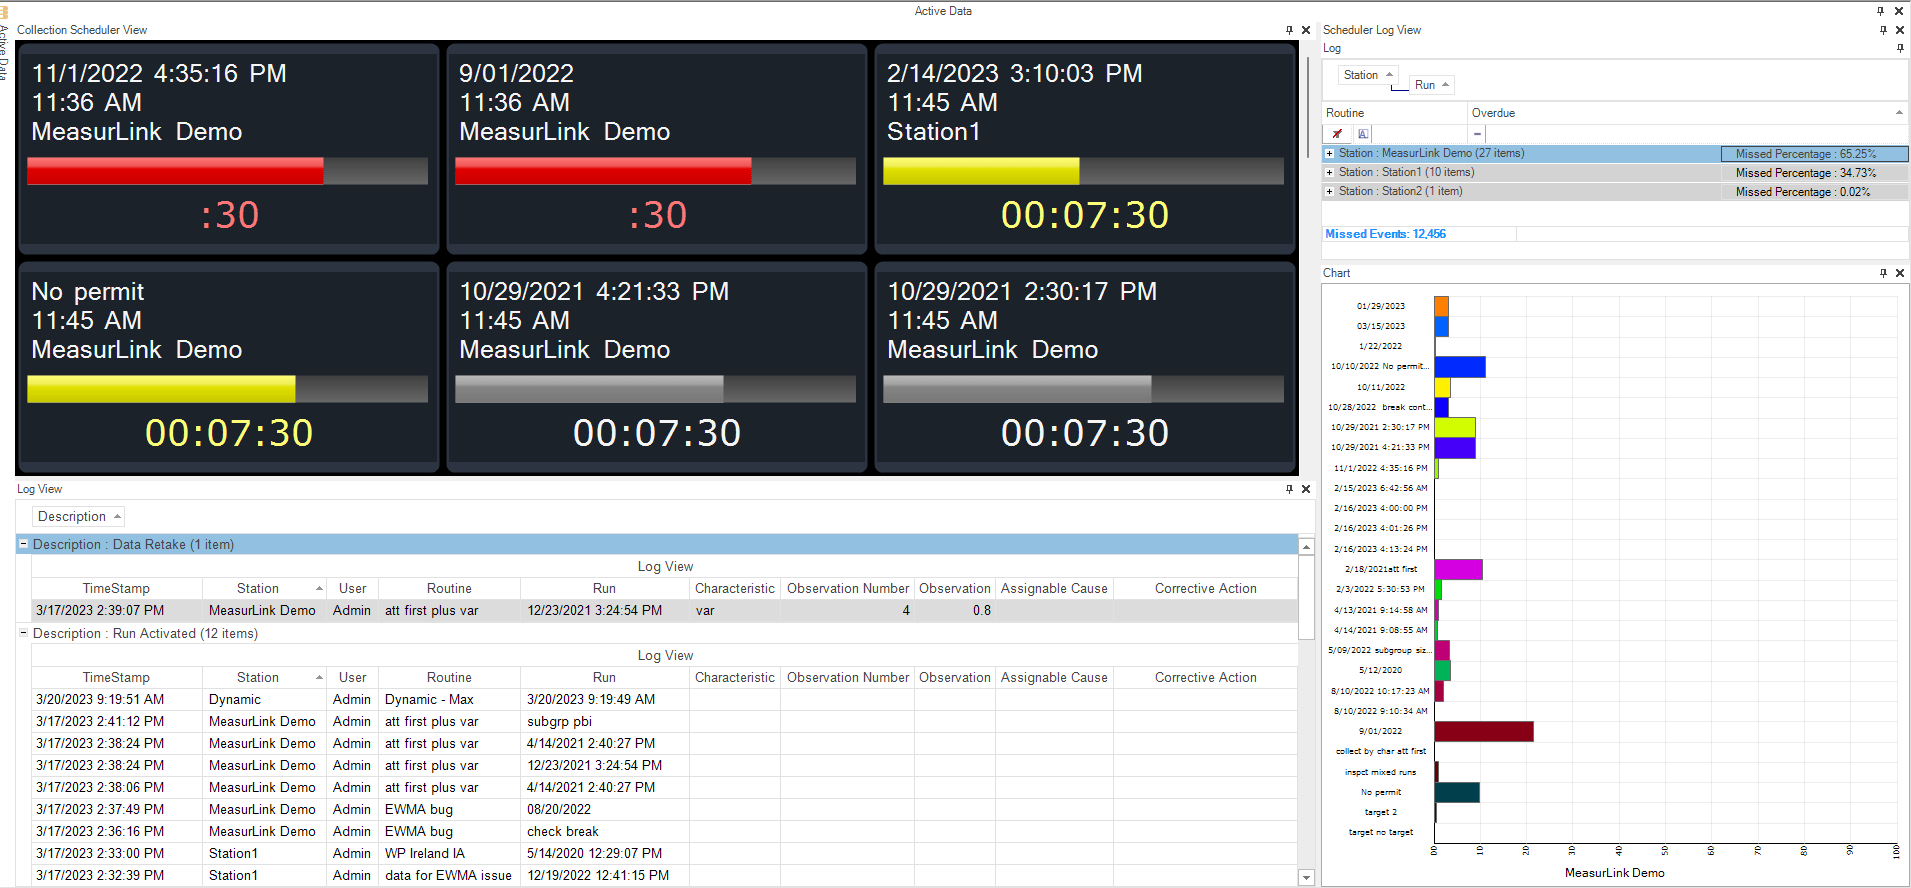Open Overdue filter condition selector icon
The height and width of the screenshot is (888, 1911).
(x=1477, y=133)
